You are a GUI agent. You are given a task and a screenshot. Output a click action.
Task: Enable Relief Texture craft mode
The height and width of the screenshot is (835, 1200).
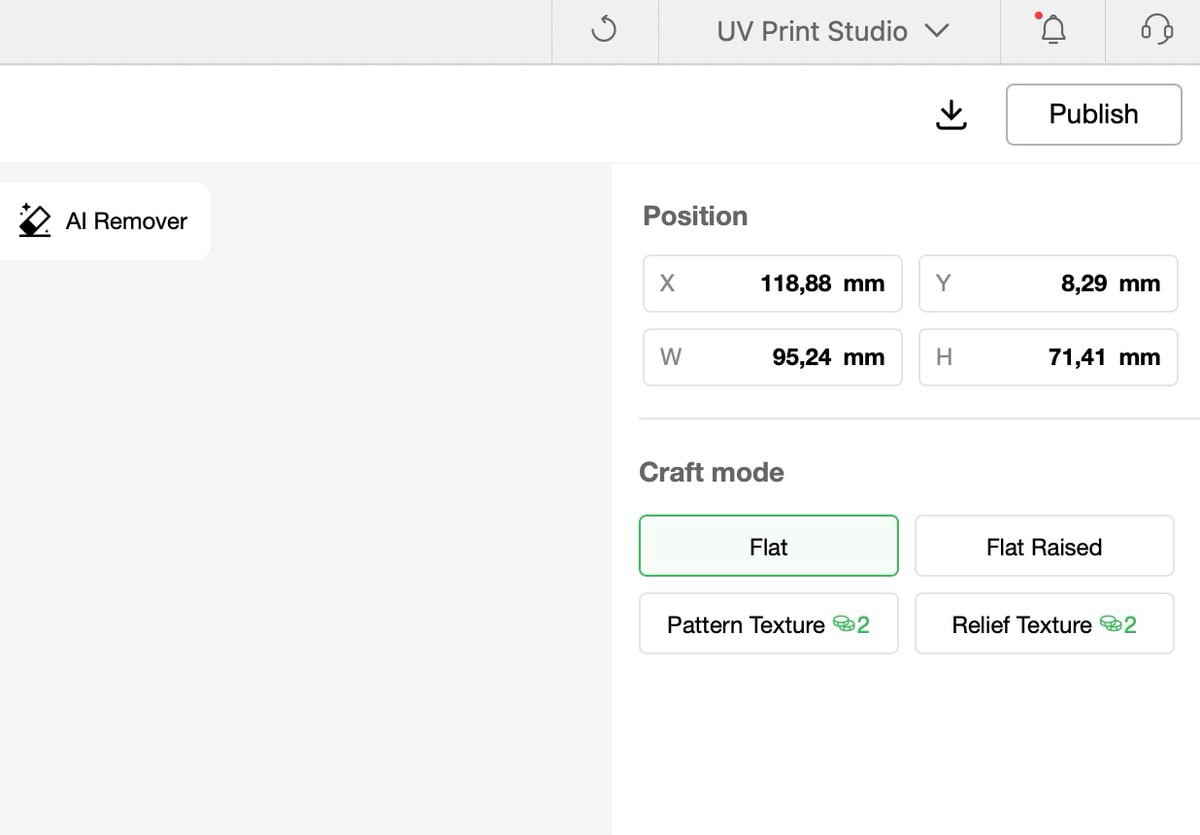coord(1021,624)
